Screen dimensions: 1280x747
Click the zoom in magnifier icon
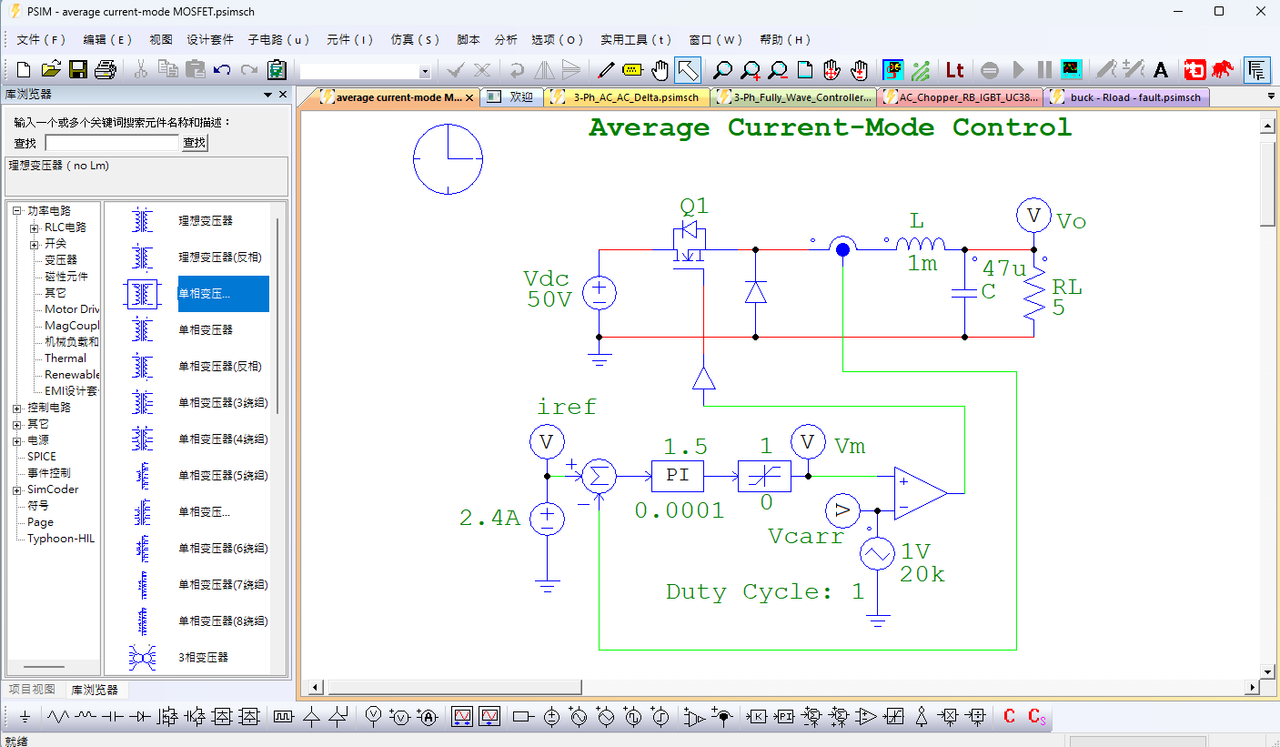point(750,69)
